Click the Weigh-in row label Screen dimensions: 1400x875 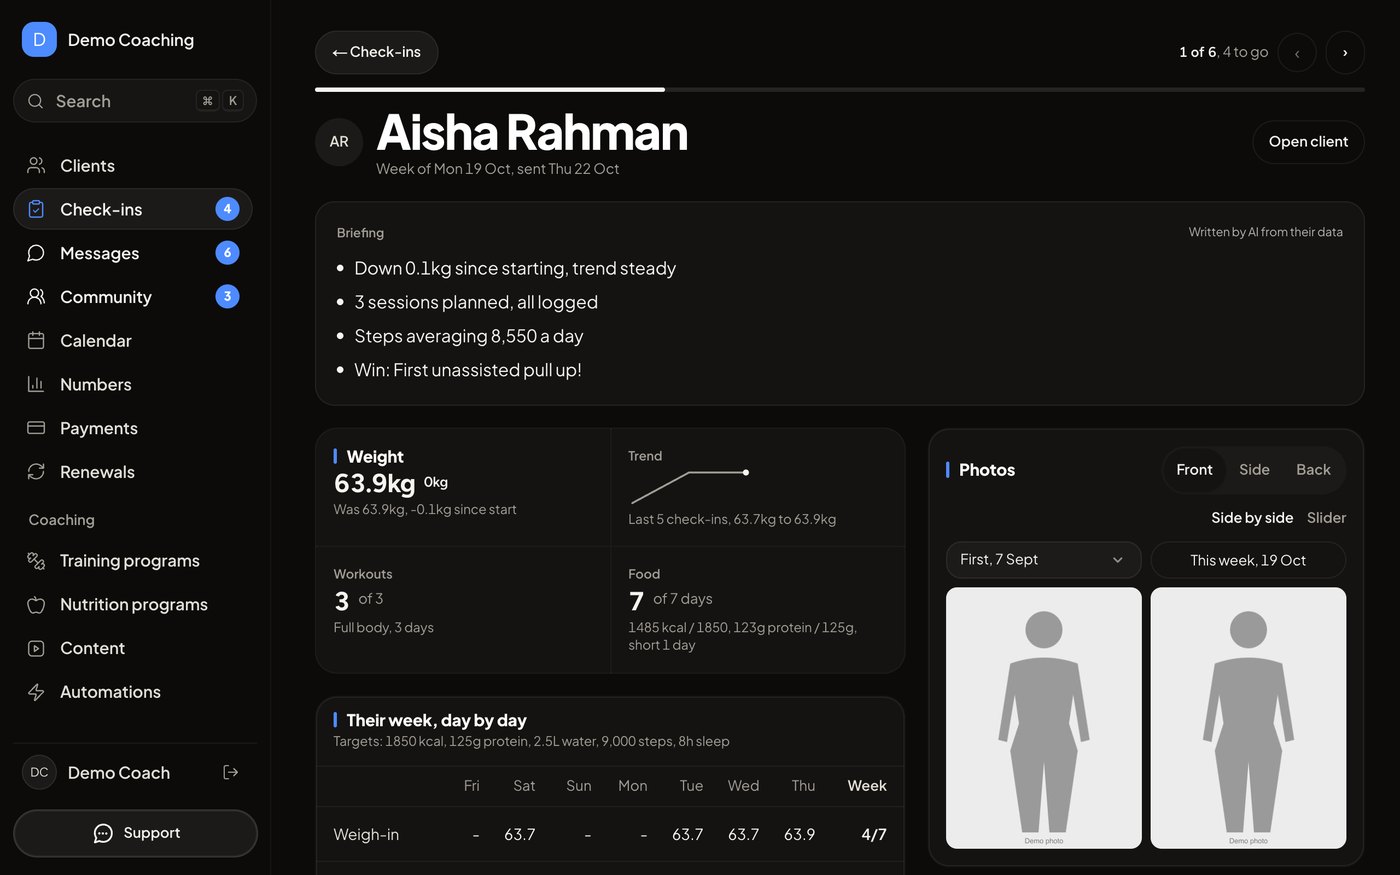pyautogui.click(x=366, y=834)
